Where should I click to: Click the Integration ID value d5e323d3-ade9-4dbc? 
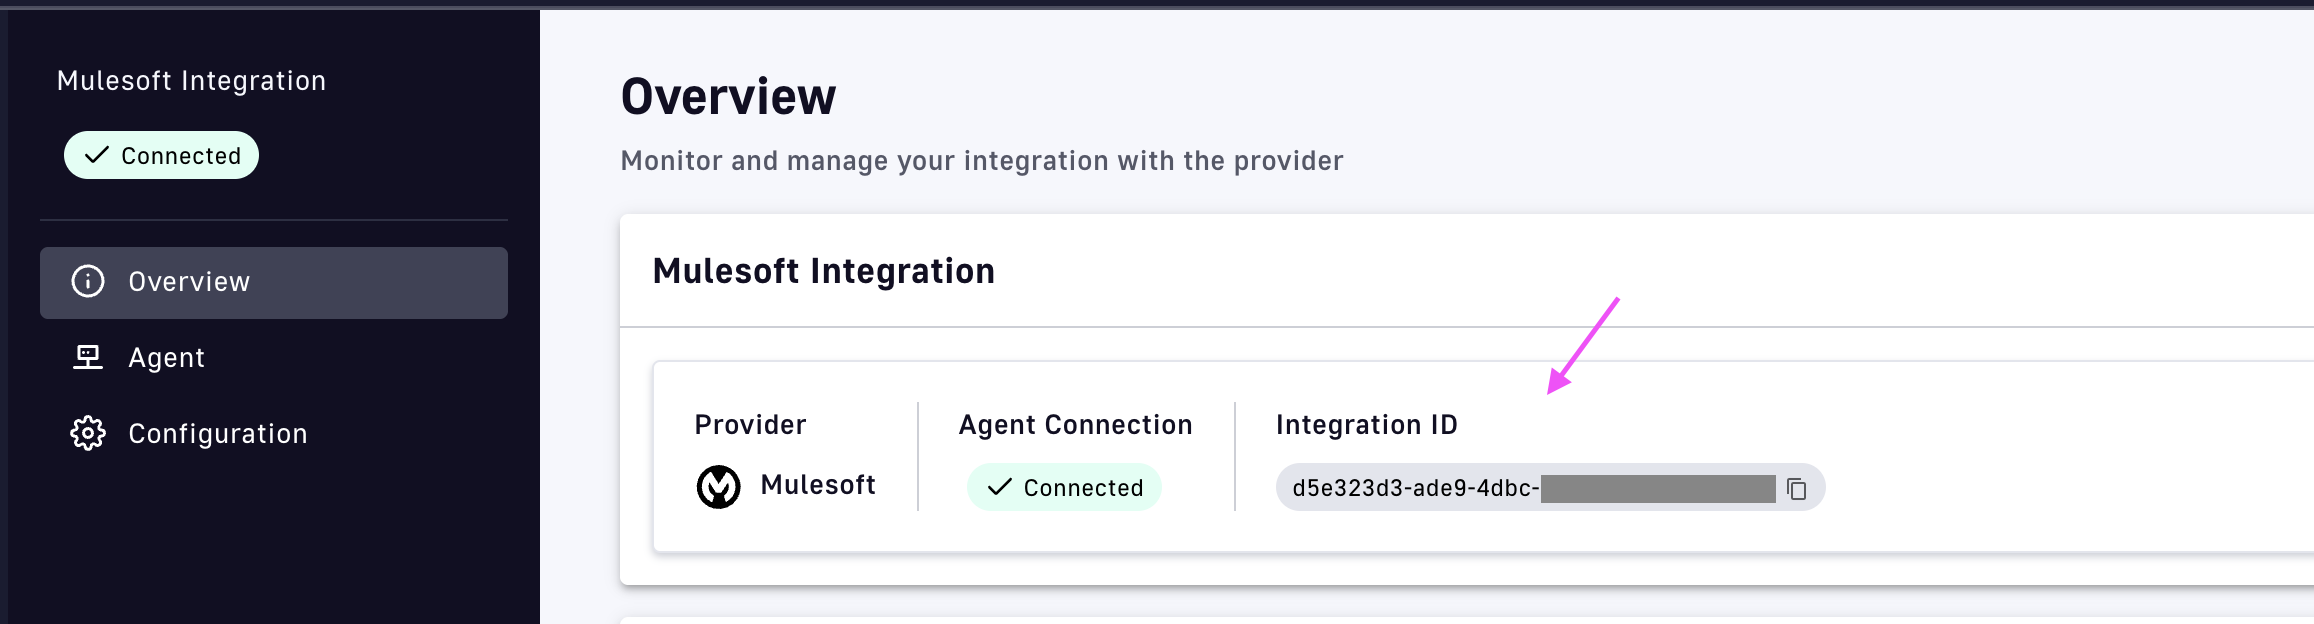click(1415, 488)
